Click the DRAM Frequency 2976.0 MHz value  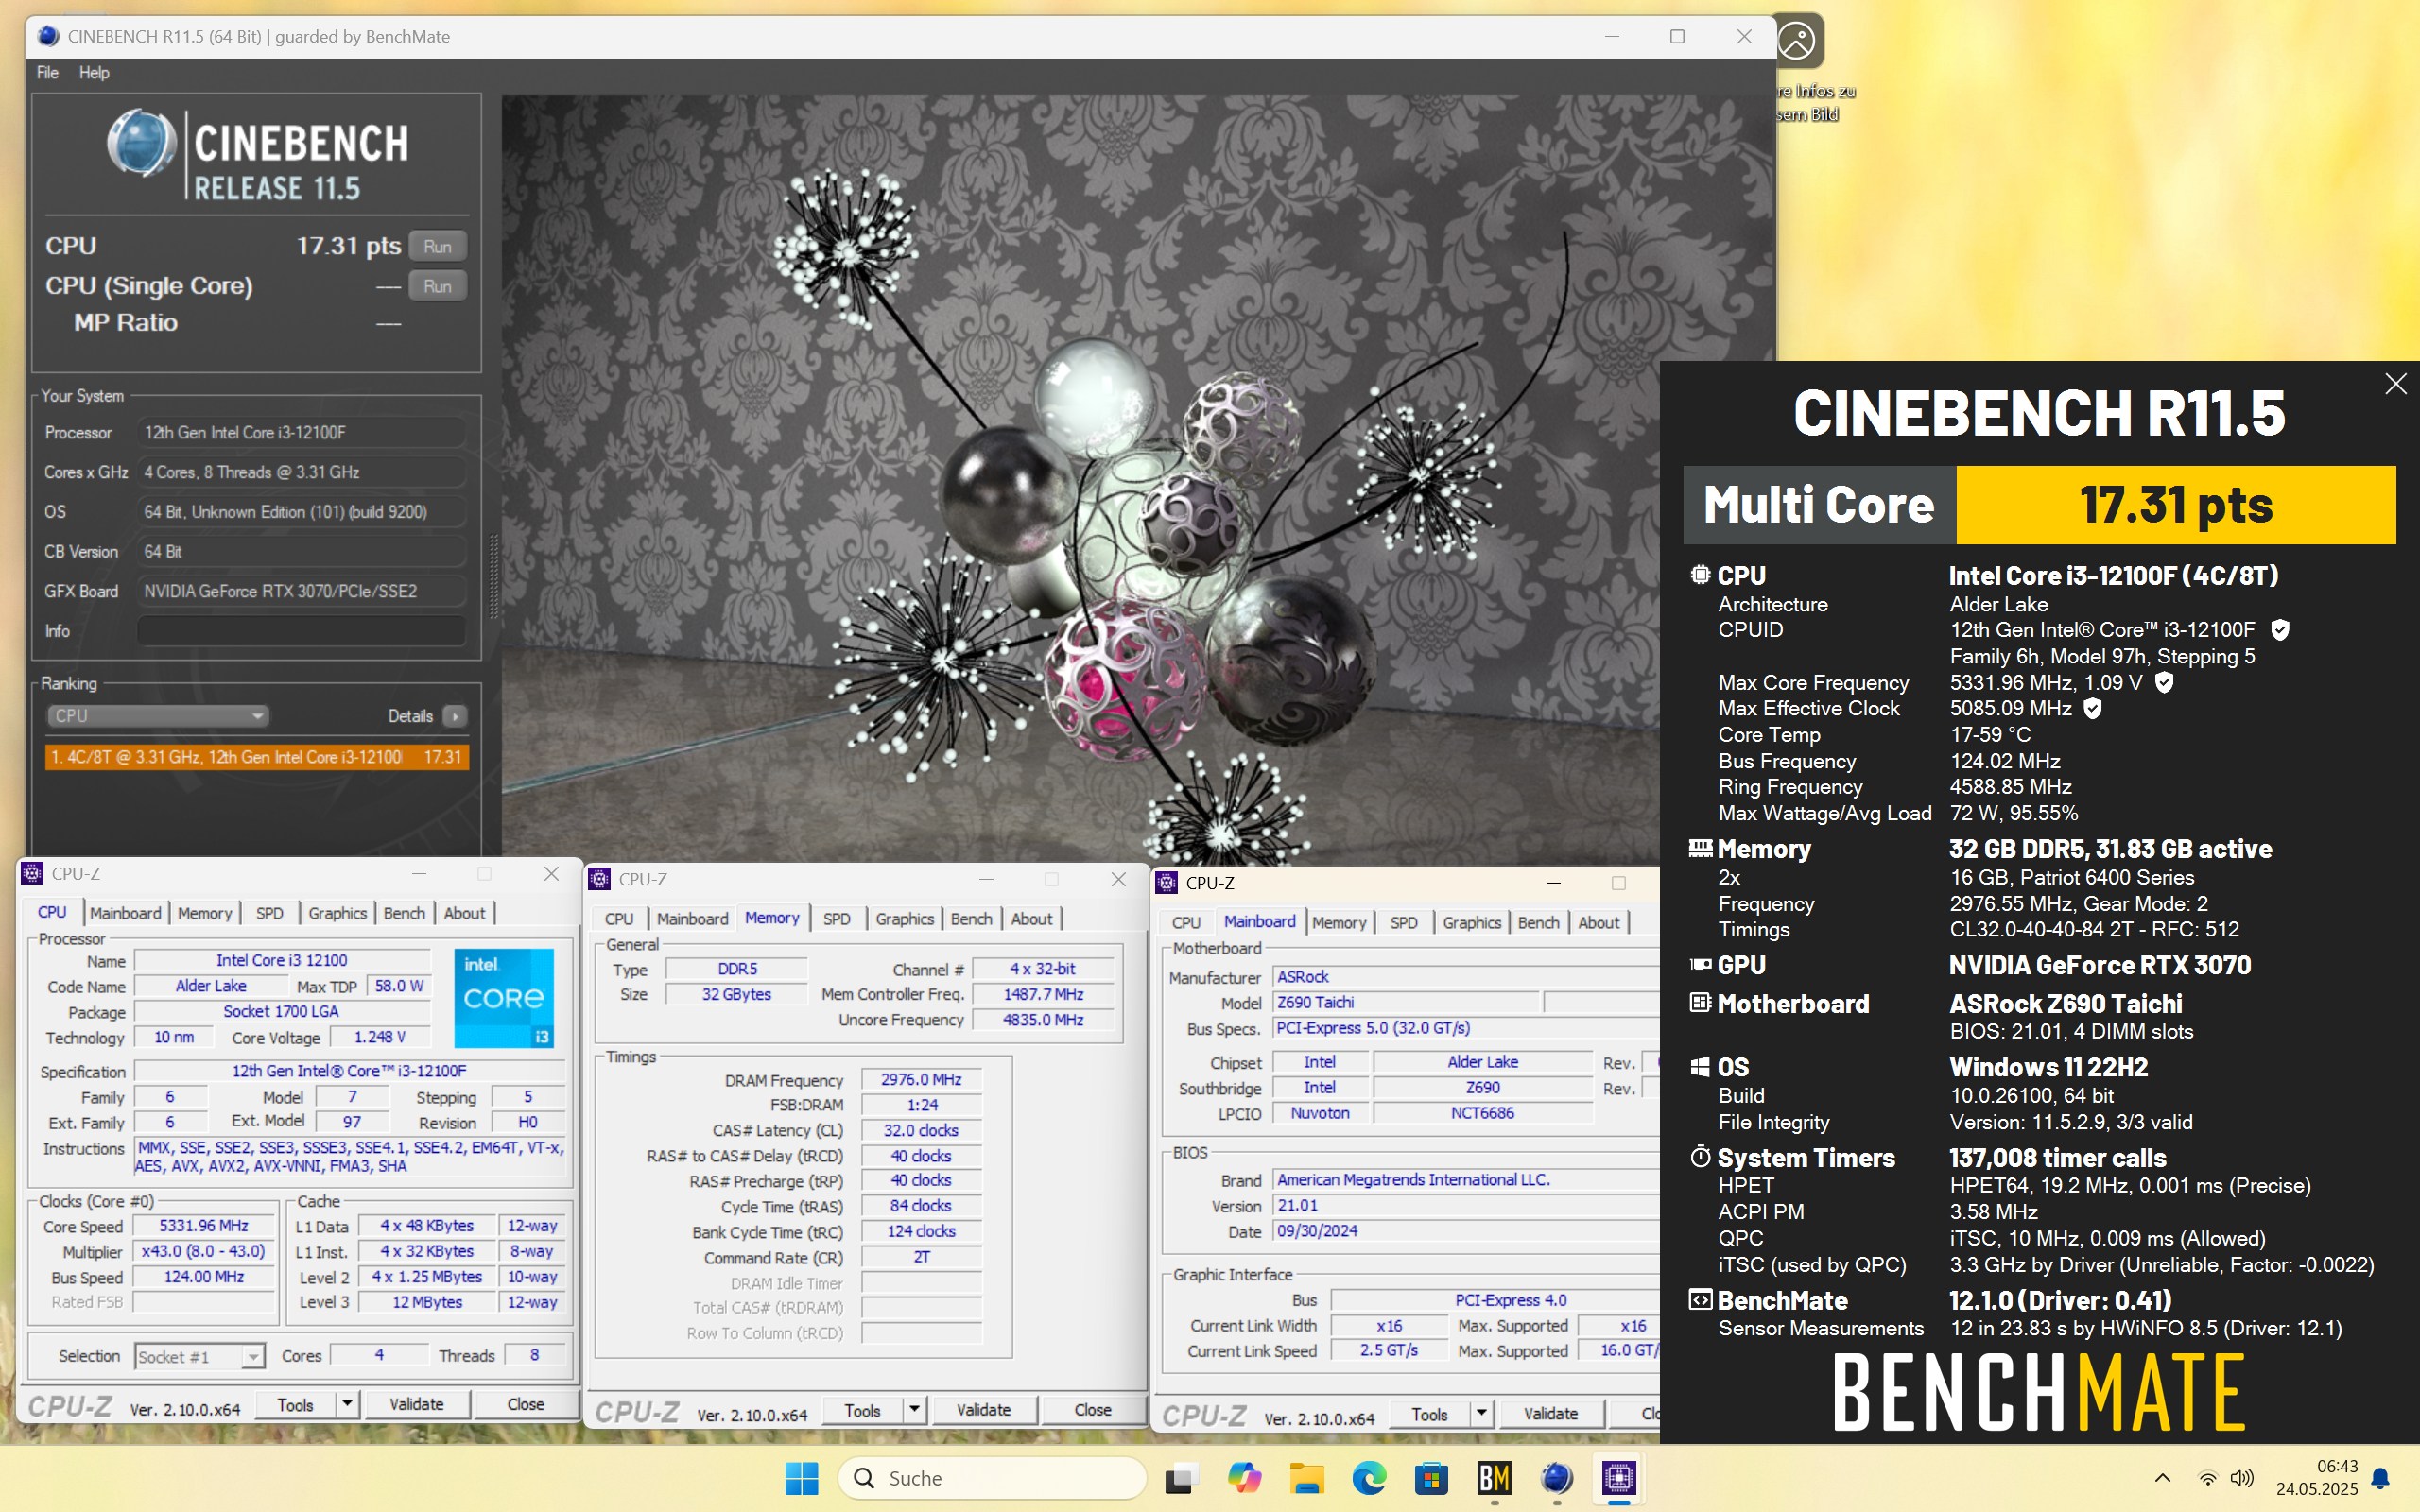point(921,1080)
